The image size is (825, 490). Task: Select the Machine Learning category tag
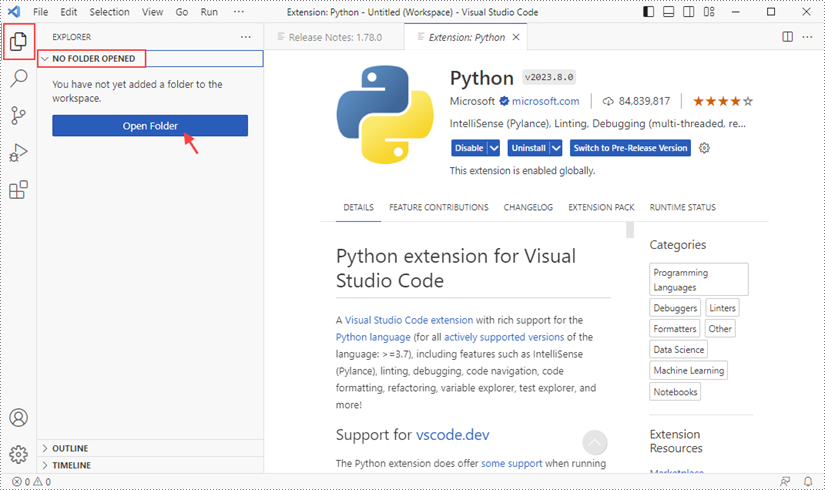point(689,371)
